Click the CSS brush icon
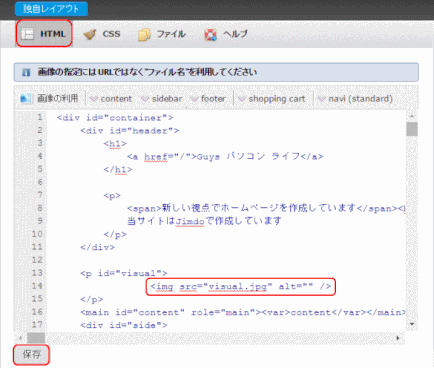The image size is (434, 368). click(x=90, y=34)
